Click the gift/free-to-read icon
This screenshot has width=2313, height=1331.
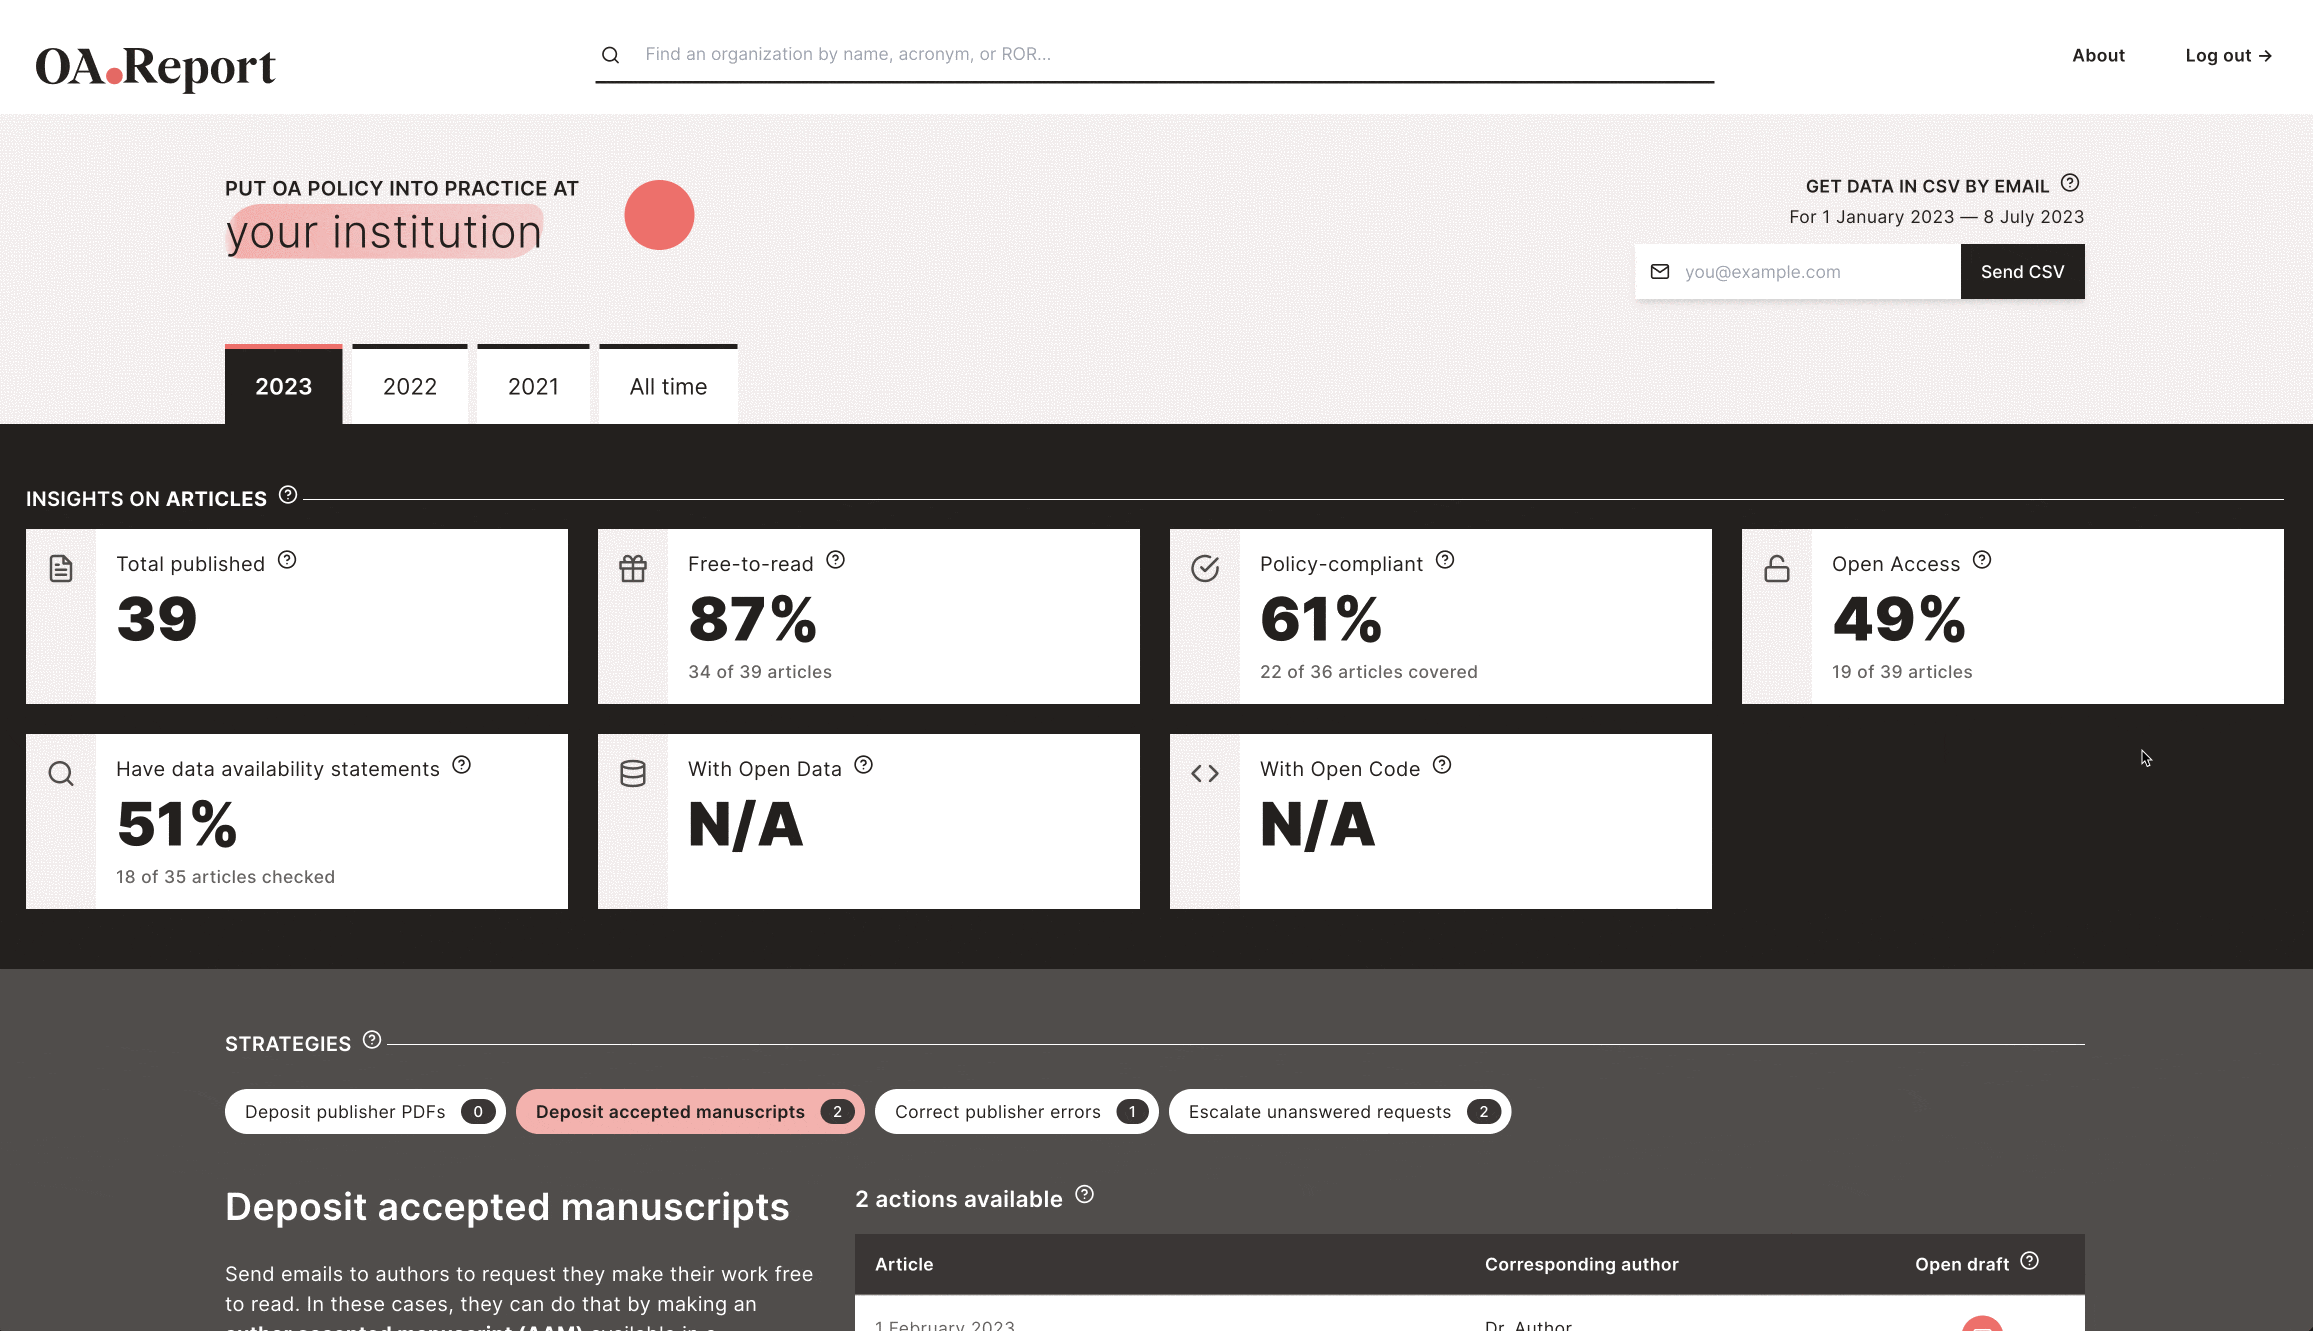pos(632,569)
